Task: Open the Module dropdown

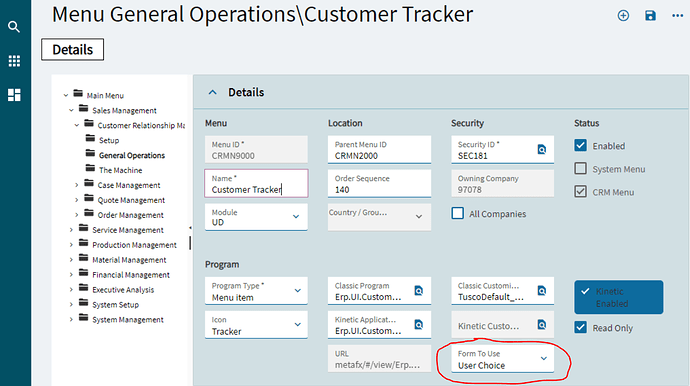Action: click(x=256, y=217)
